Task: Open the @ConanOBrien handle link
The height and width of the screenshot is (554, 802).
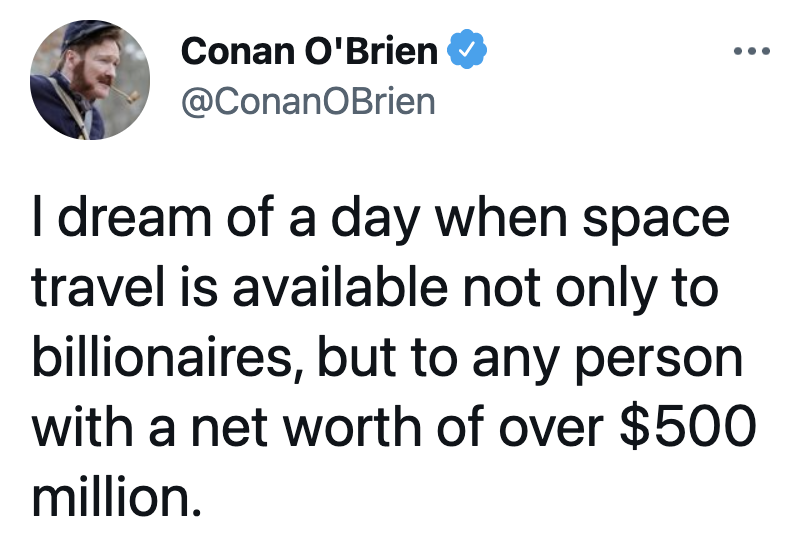Action: click(308, 102)
